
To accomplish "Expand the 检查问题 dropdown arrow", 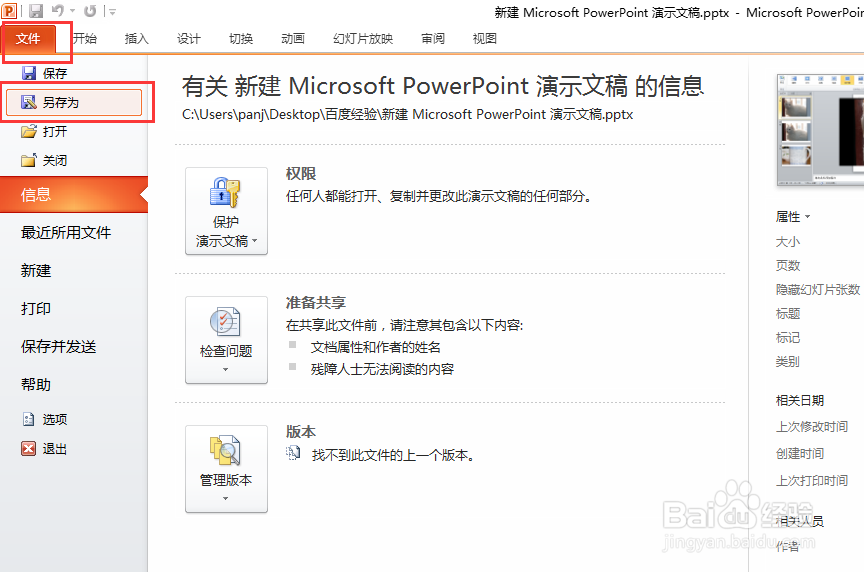I will point(225,370).
